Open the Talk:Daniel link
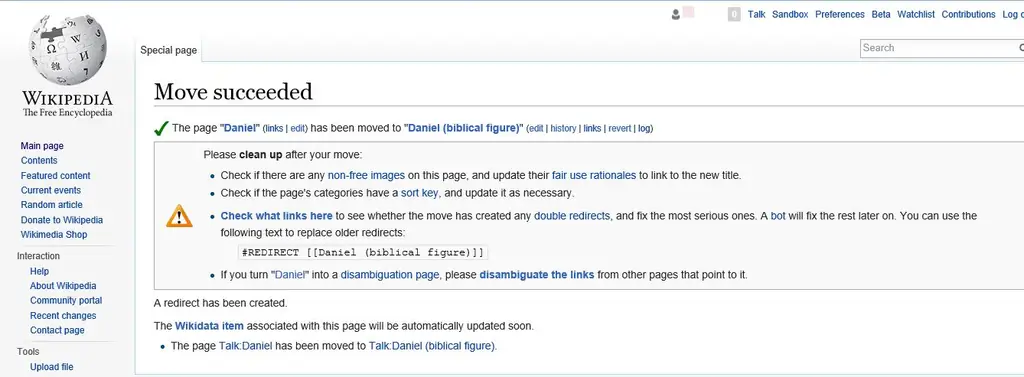 (246, 346)
